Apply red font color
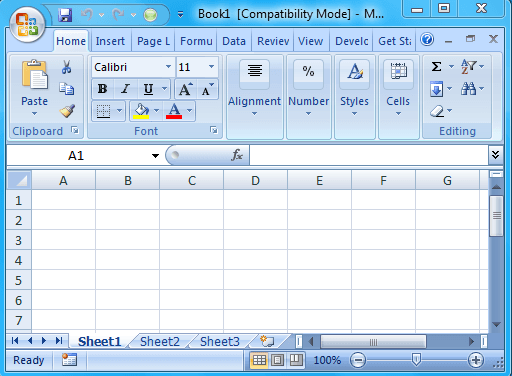 [x=174, y=111]
